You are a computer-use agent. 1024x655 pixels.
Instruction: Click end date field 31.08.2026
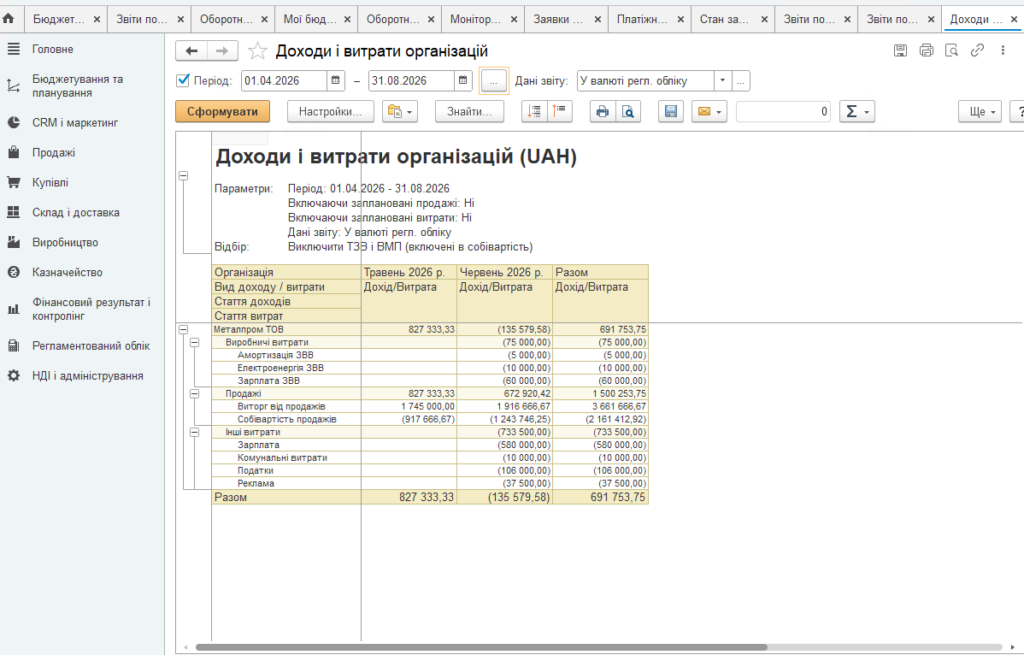[411, 80]
